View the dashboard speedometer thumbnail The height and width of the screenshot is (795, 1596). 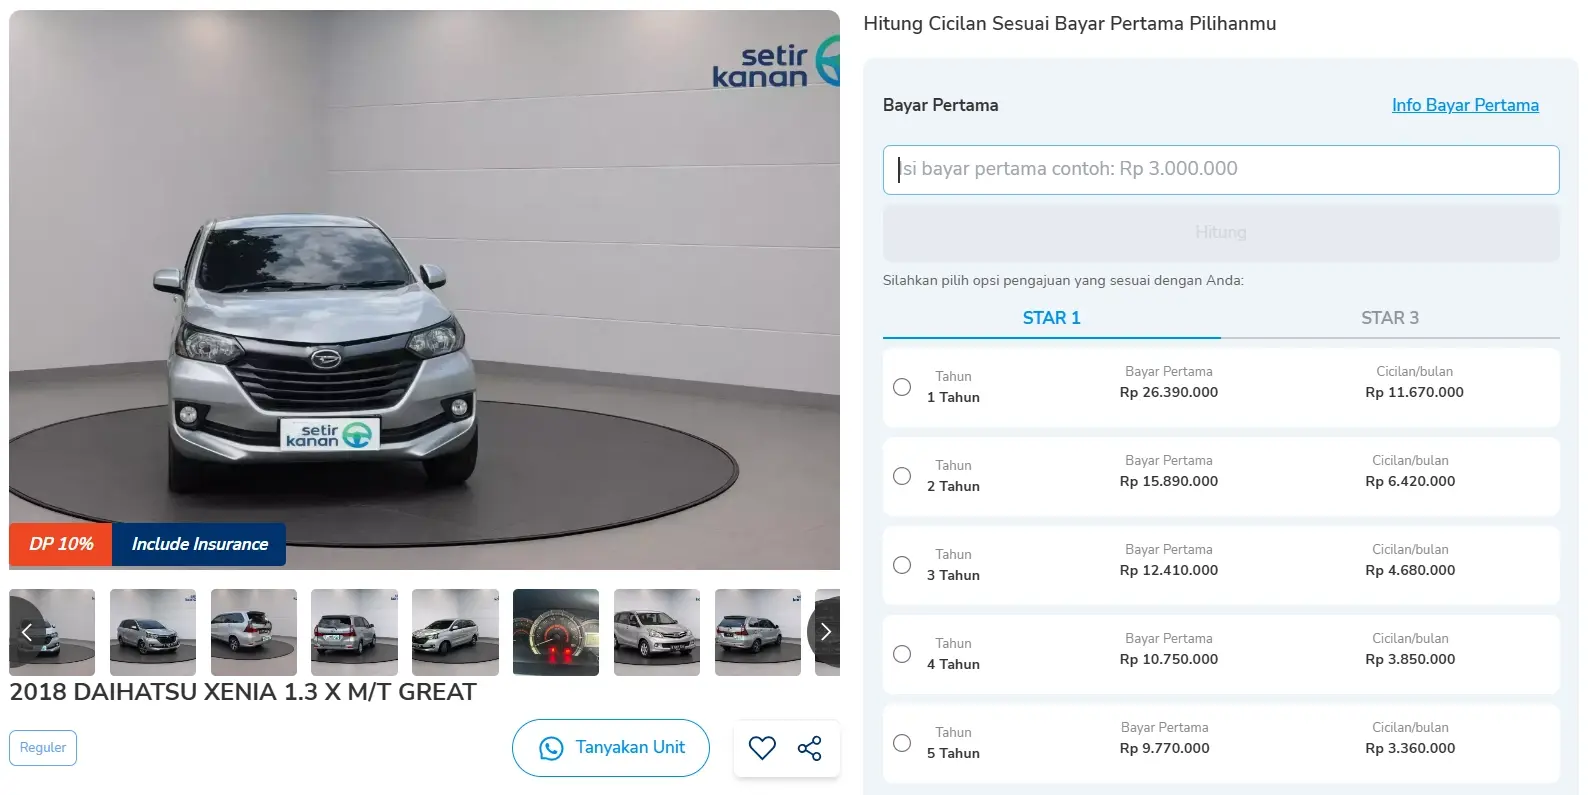(x=556, y=632)
